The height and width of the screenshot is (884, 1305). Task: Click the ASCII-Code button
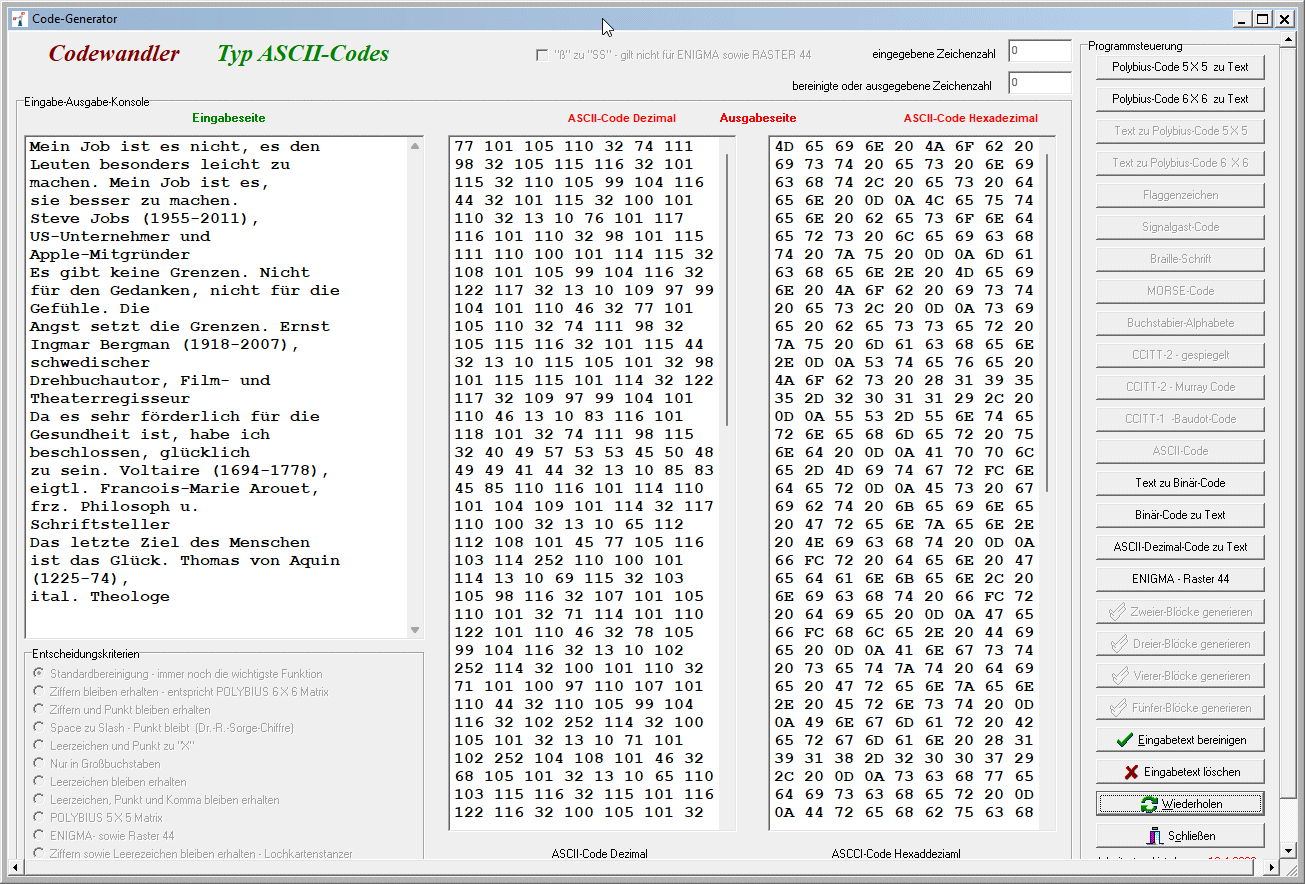click(x=1180, y=451)
